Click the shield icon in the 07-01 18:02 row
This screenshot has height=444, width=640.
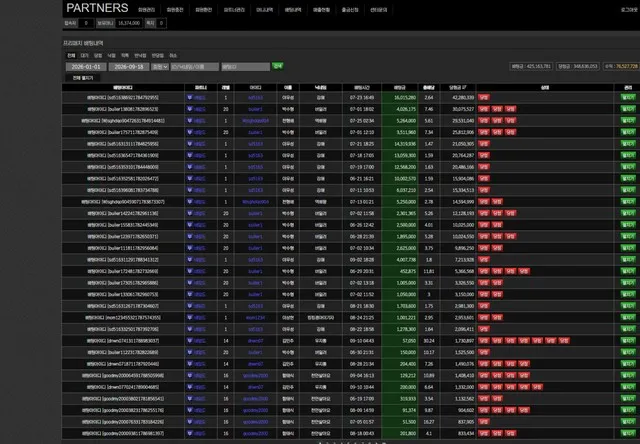point(190,109)
